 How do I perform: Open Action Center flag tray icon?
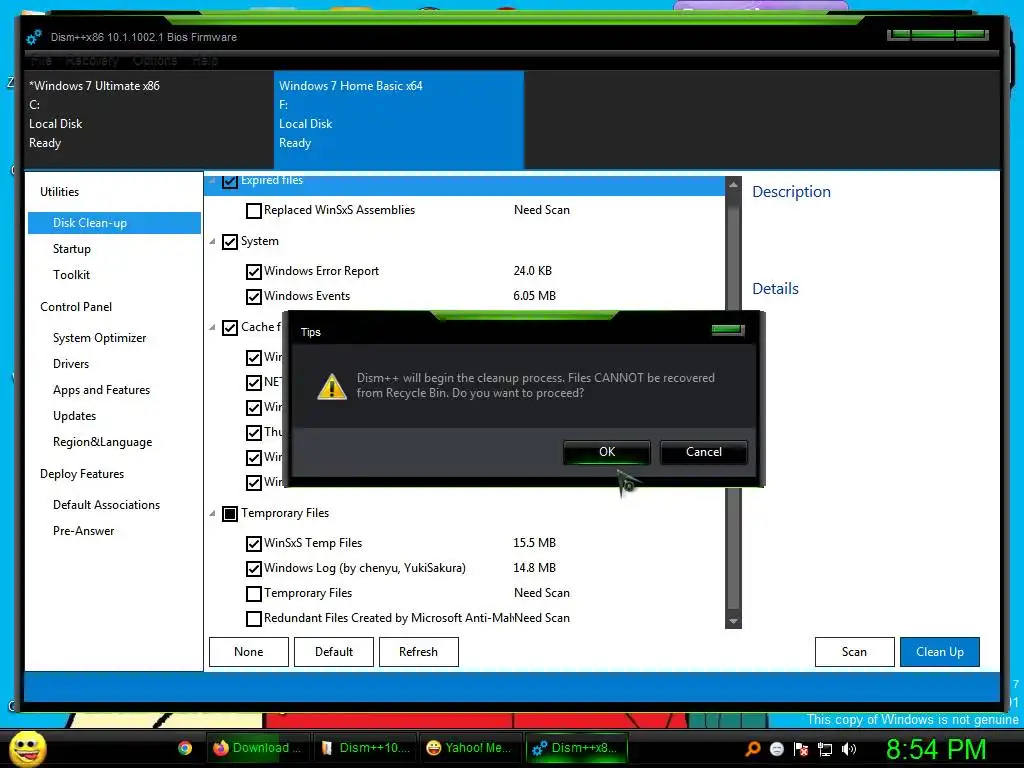tap(801, 749)
